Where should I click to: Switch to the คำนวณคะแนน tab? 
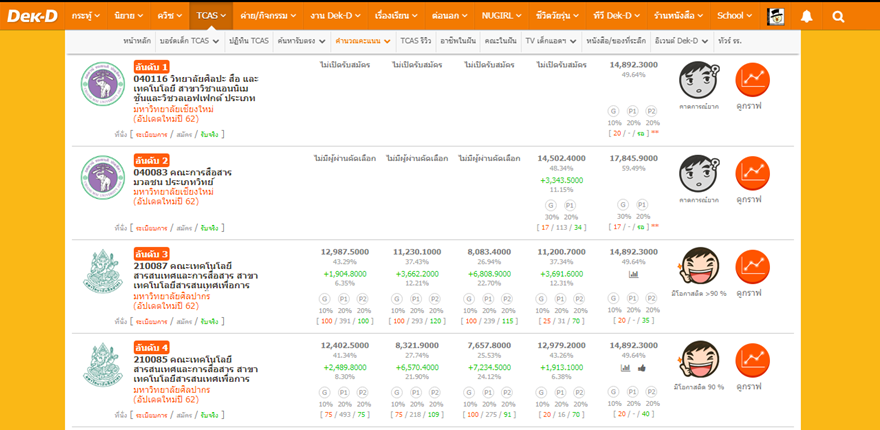click(x=362, y=41)
